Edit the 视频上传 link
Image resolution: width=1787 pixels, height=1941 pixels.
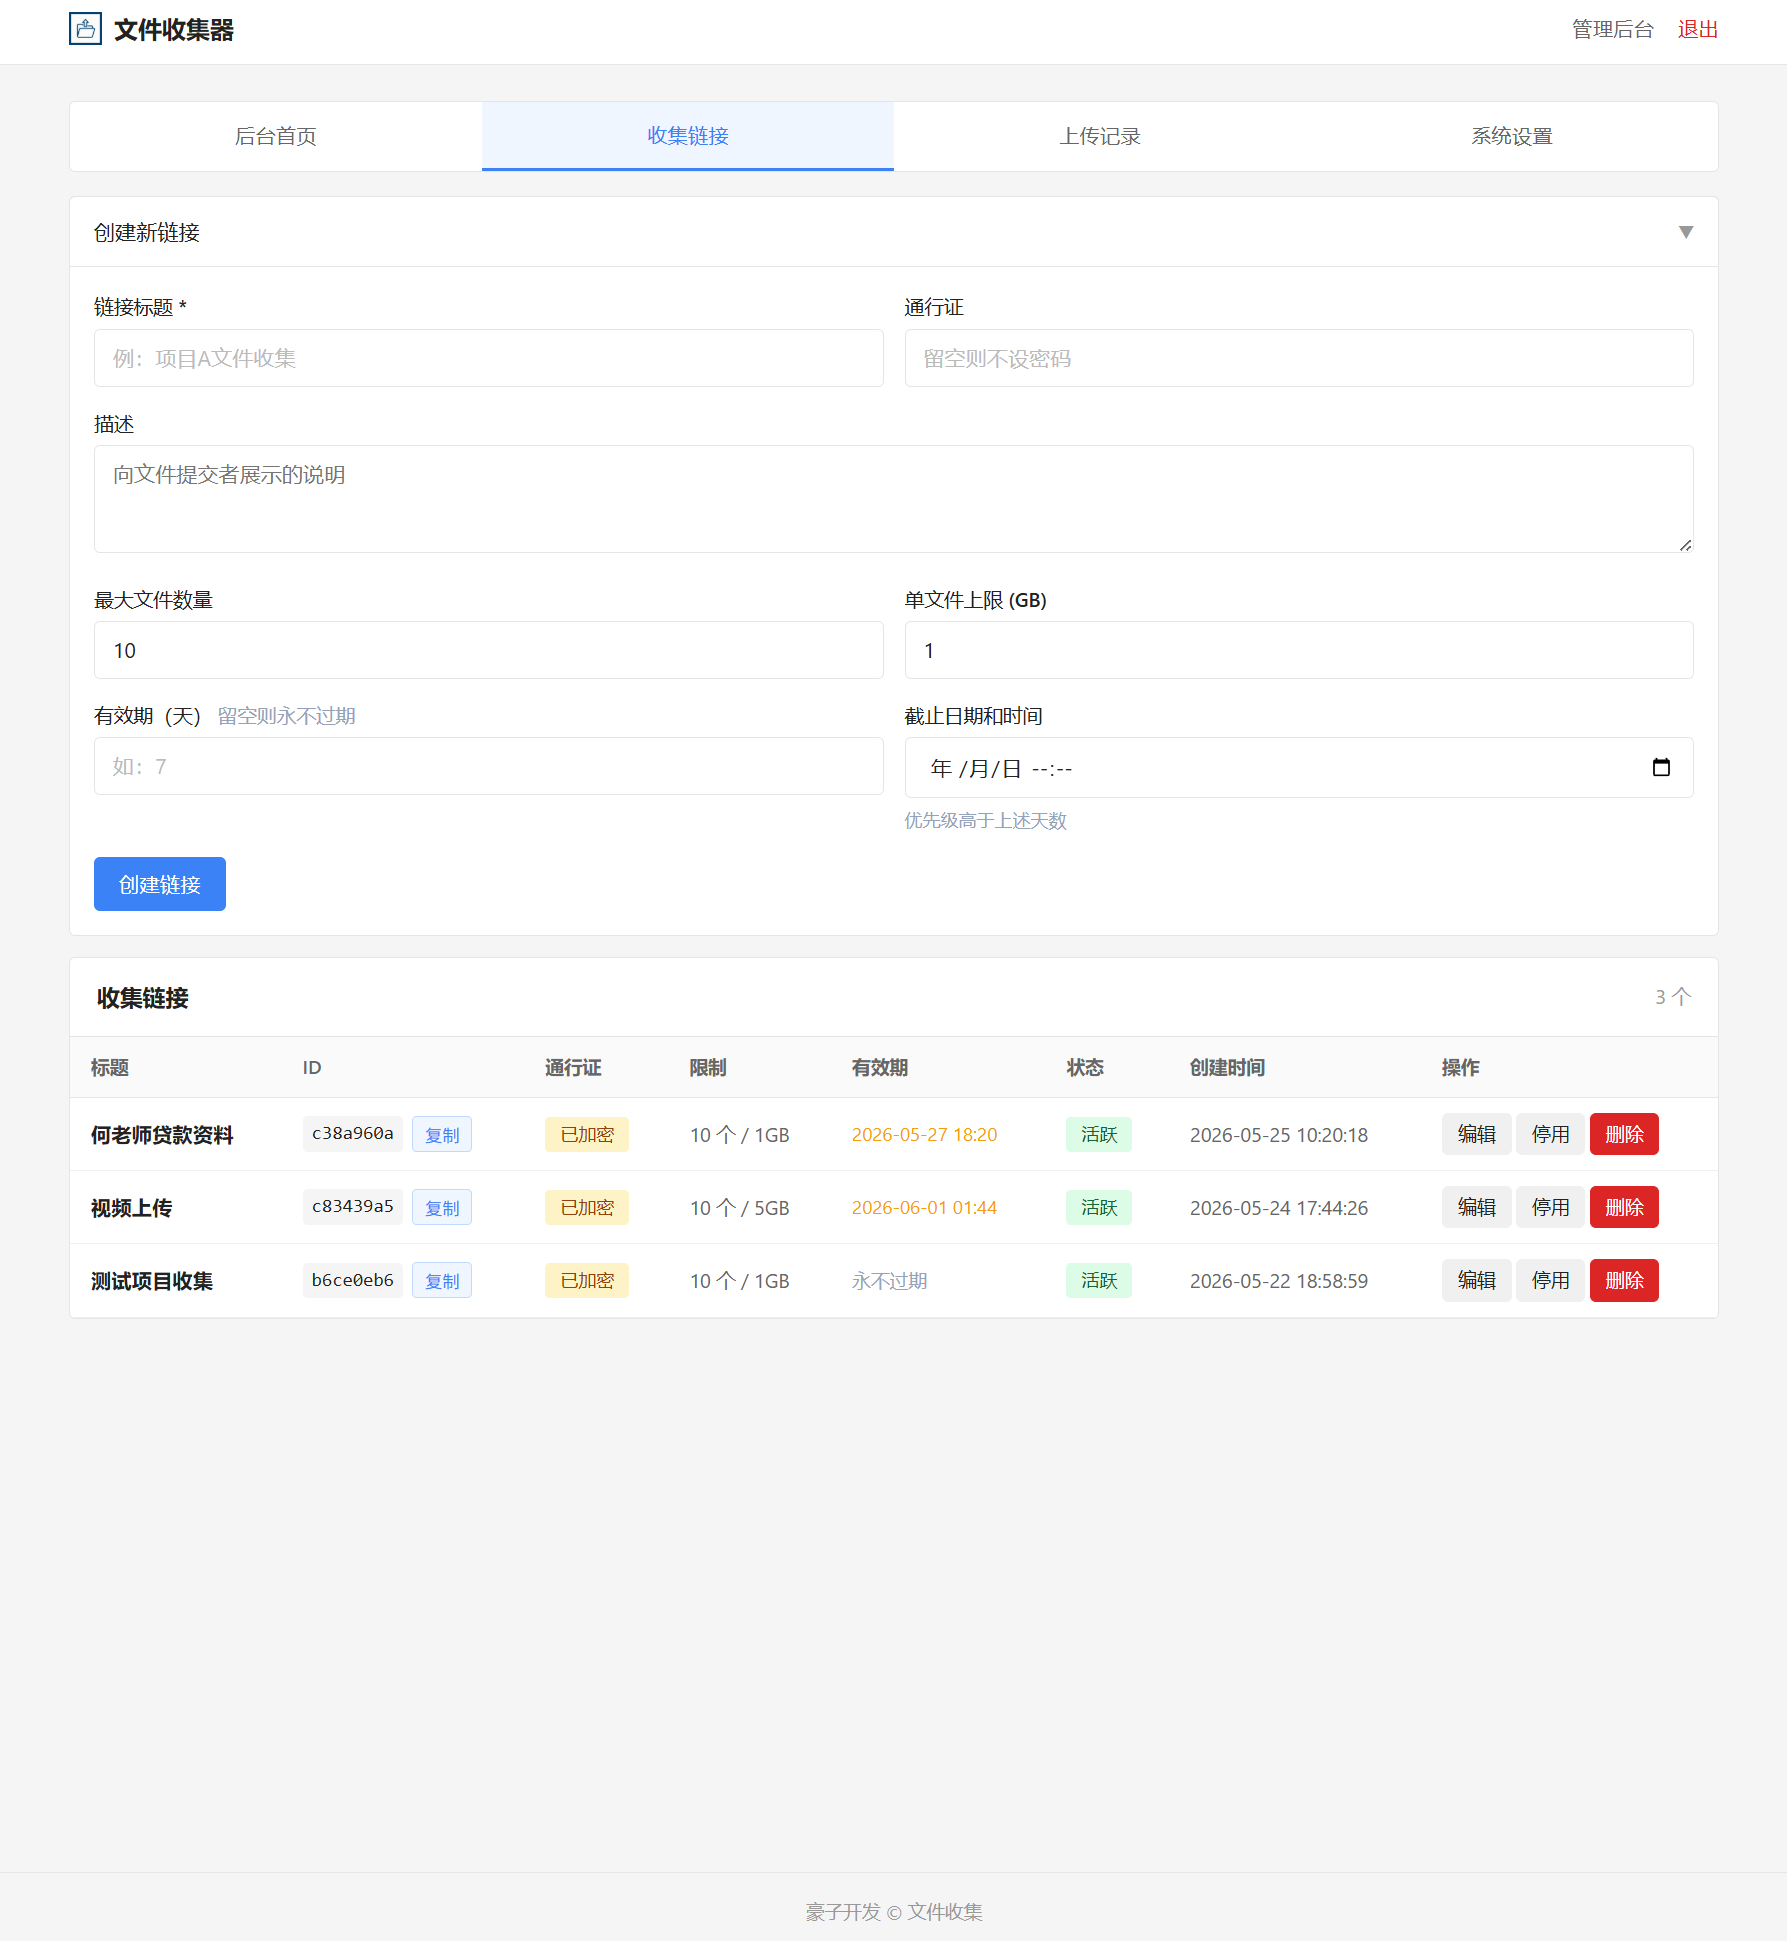click(x=1476, y=1207)
